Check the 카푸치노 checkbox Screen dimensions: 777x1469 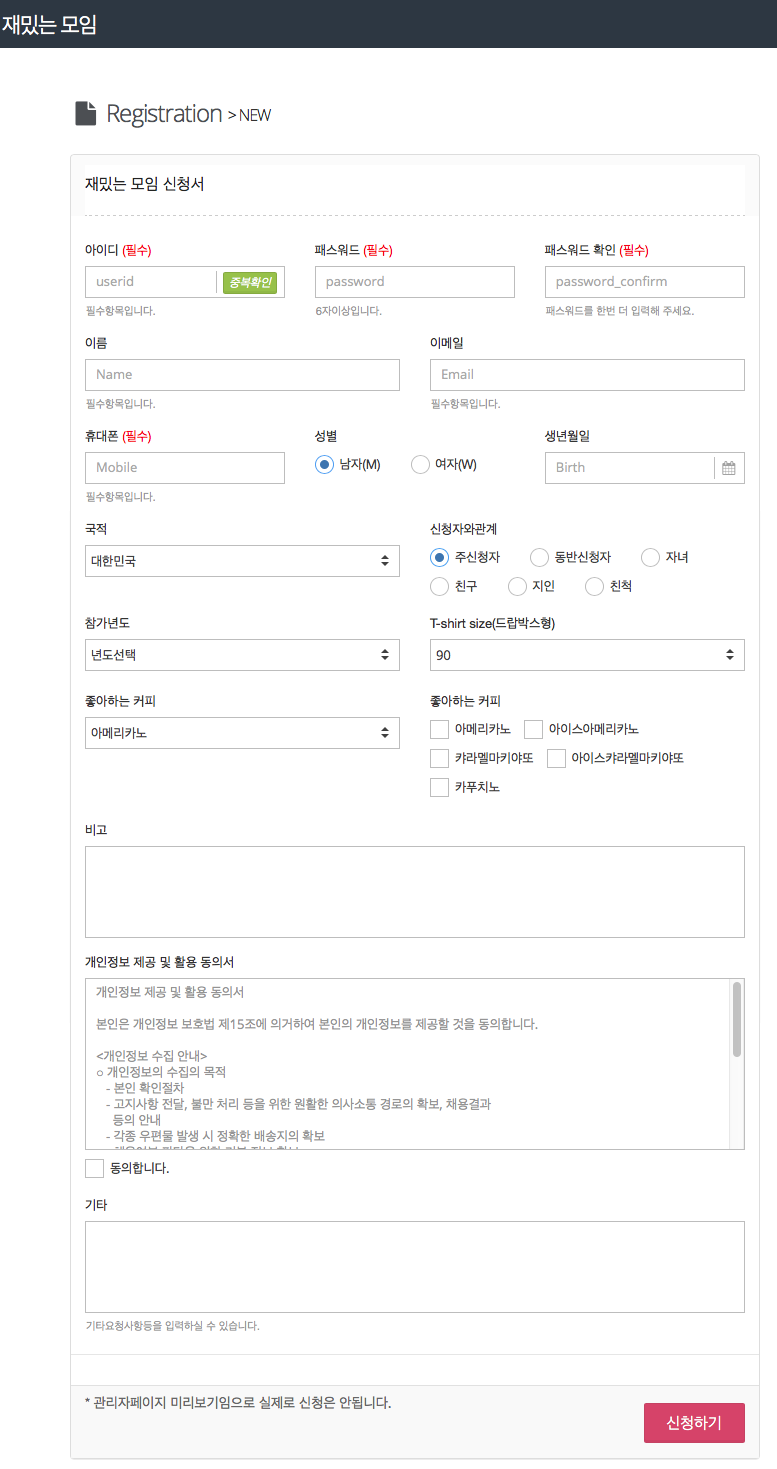point(439,787)
